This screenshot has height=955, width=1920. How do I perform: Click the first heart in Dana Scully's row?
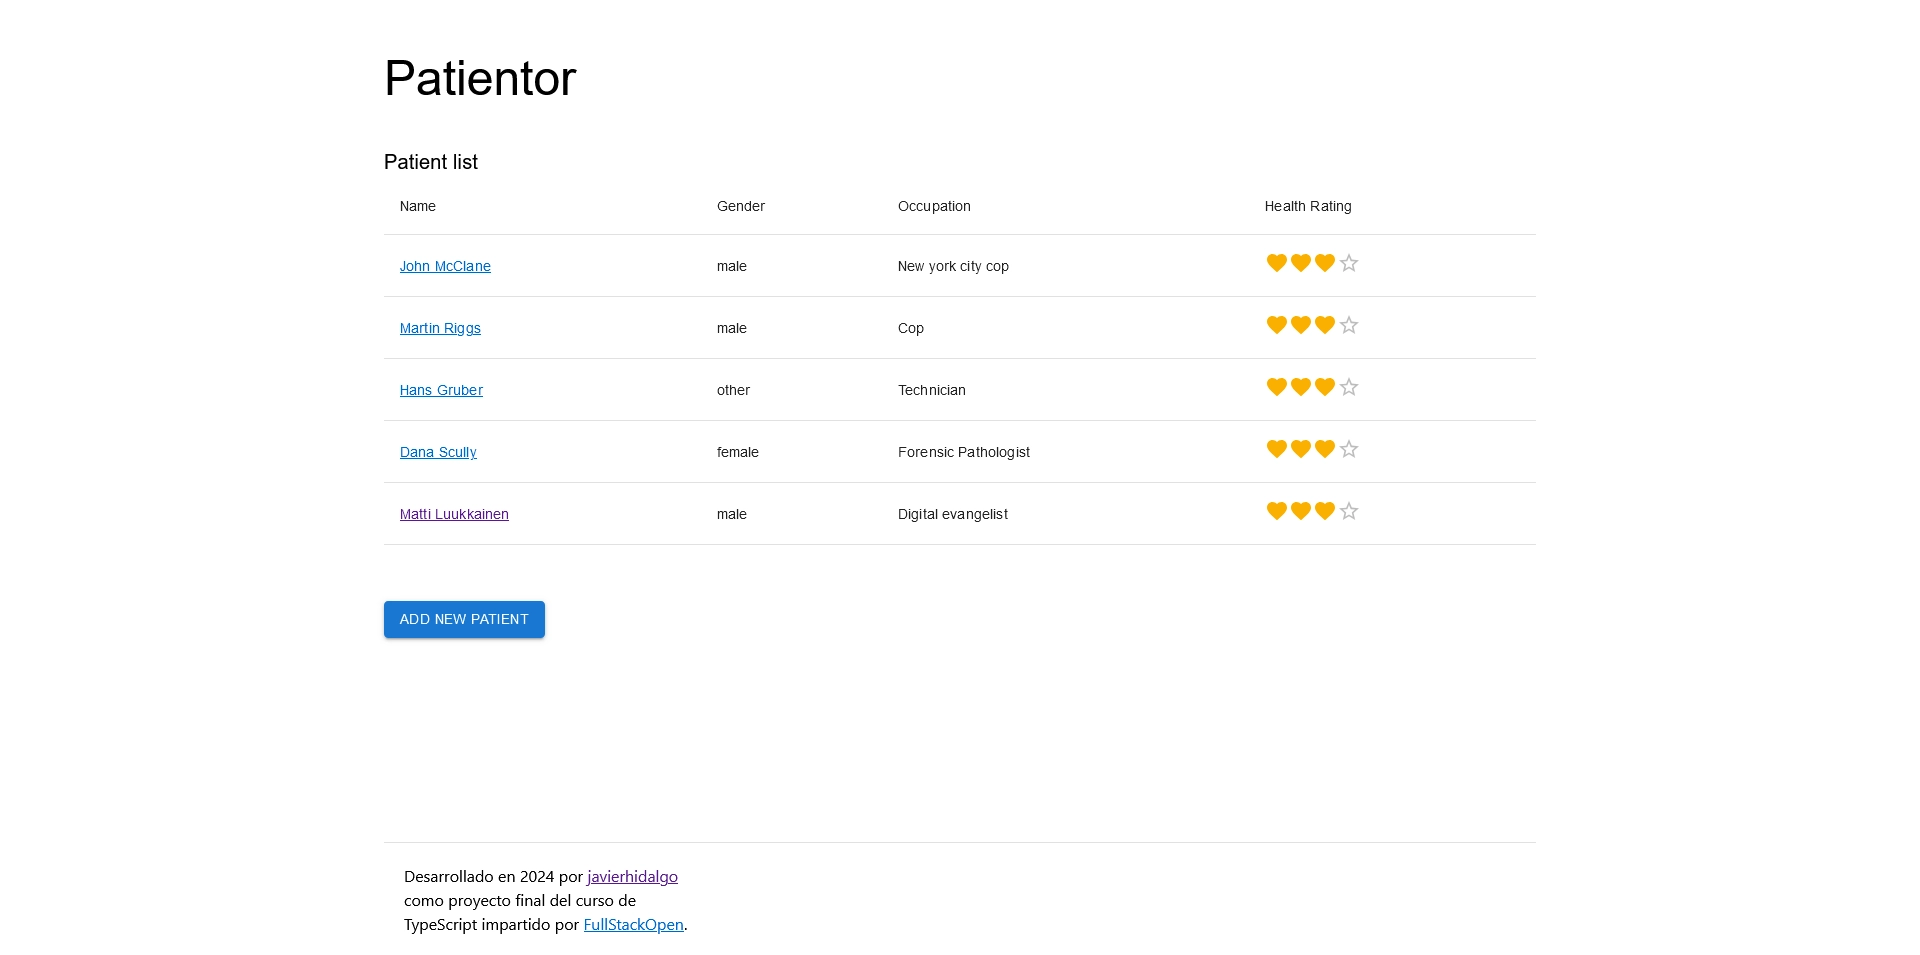click(x=1277, y=449)
